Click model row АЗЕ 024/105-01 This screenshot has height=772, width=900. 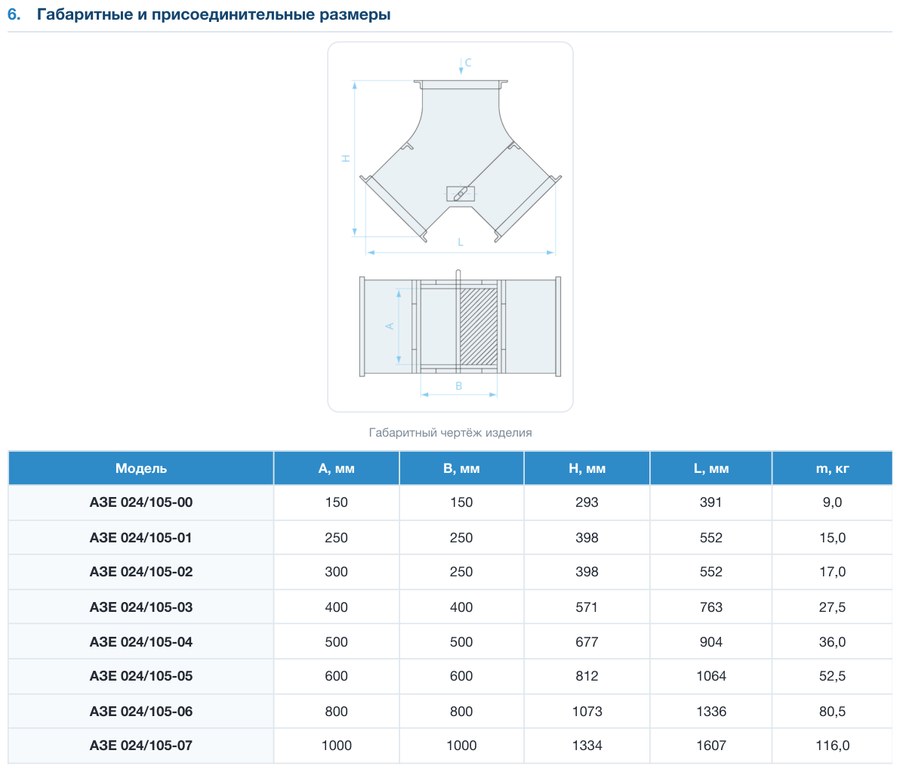[450, 537]
